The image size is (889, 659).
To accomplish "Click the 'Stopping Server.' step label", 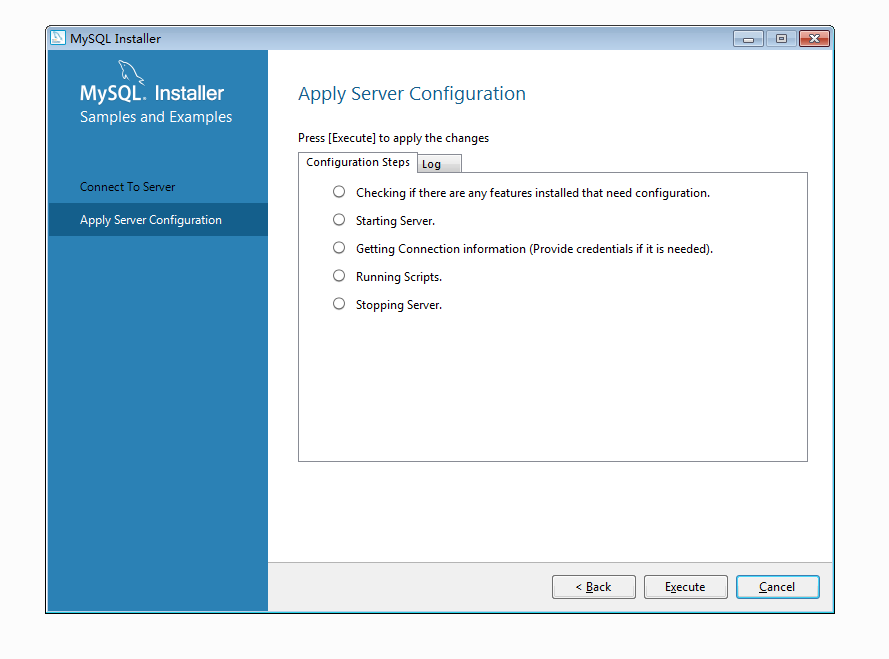I will pyautogui.click(x=399, y=305).
